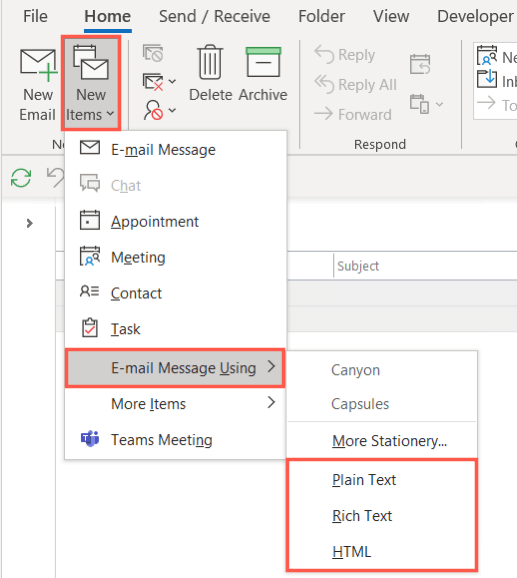The height and width of the screenshot is (578, 517).
Task: Select Appointment in the New Items menu
Action: point(175,221)
